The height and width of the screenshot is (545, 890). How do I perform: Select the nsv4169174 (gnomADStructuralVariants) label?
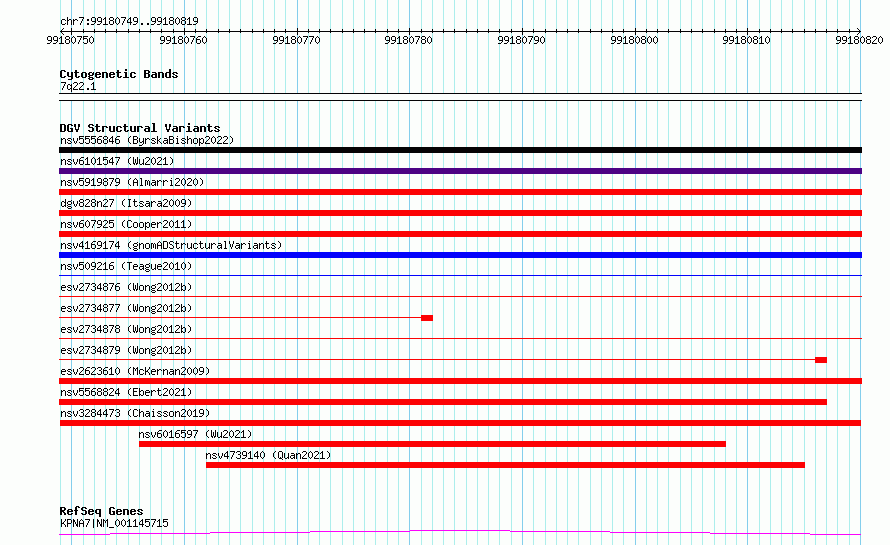pyautogui.click(x=171, y=245)
